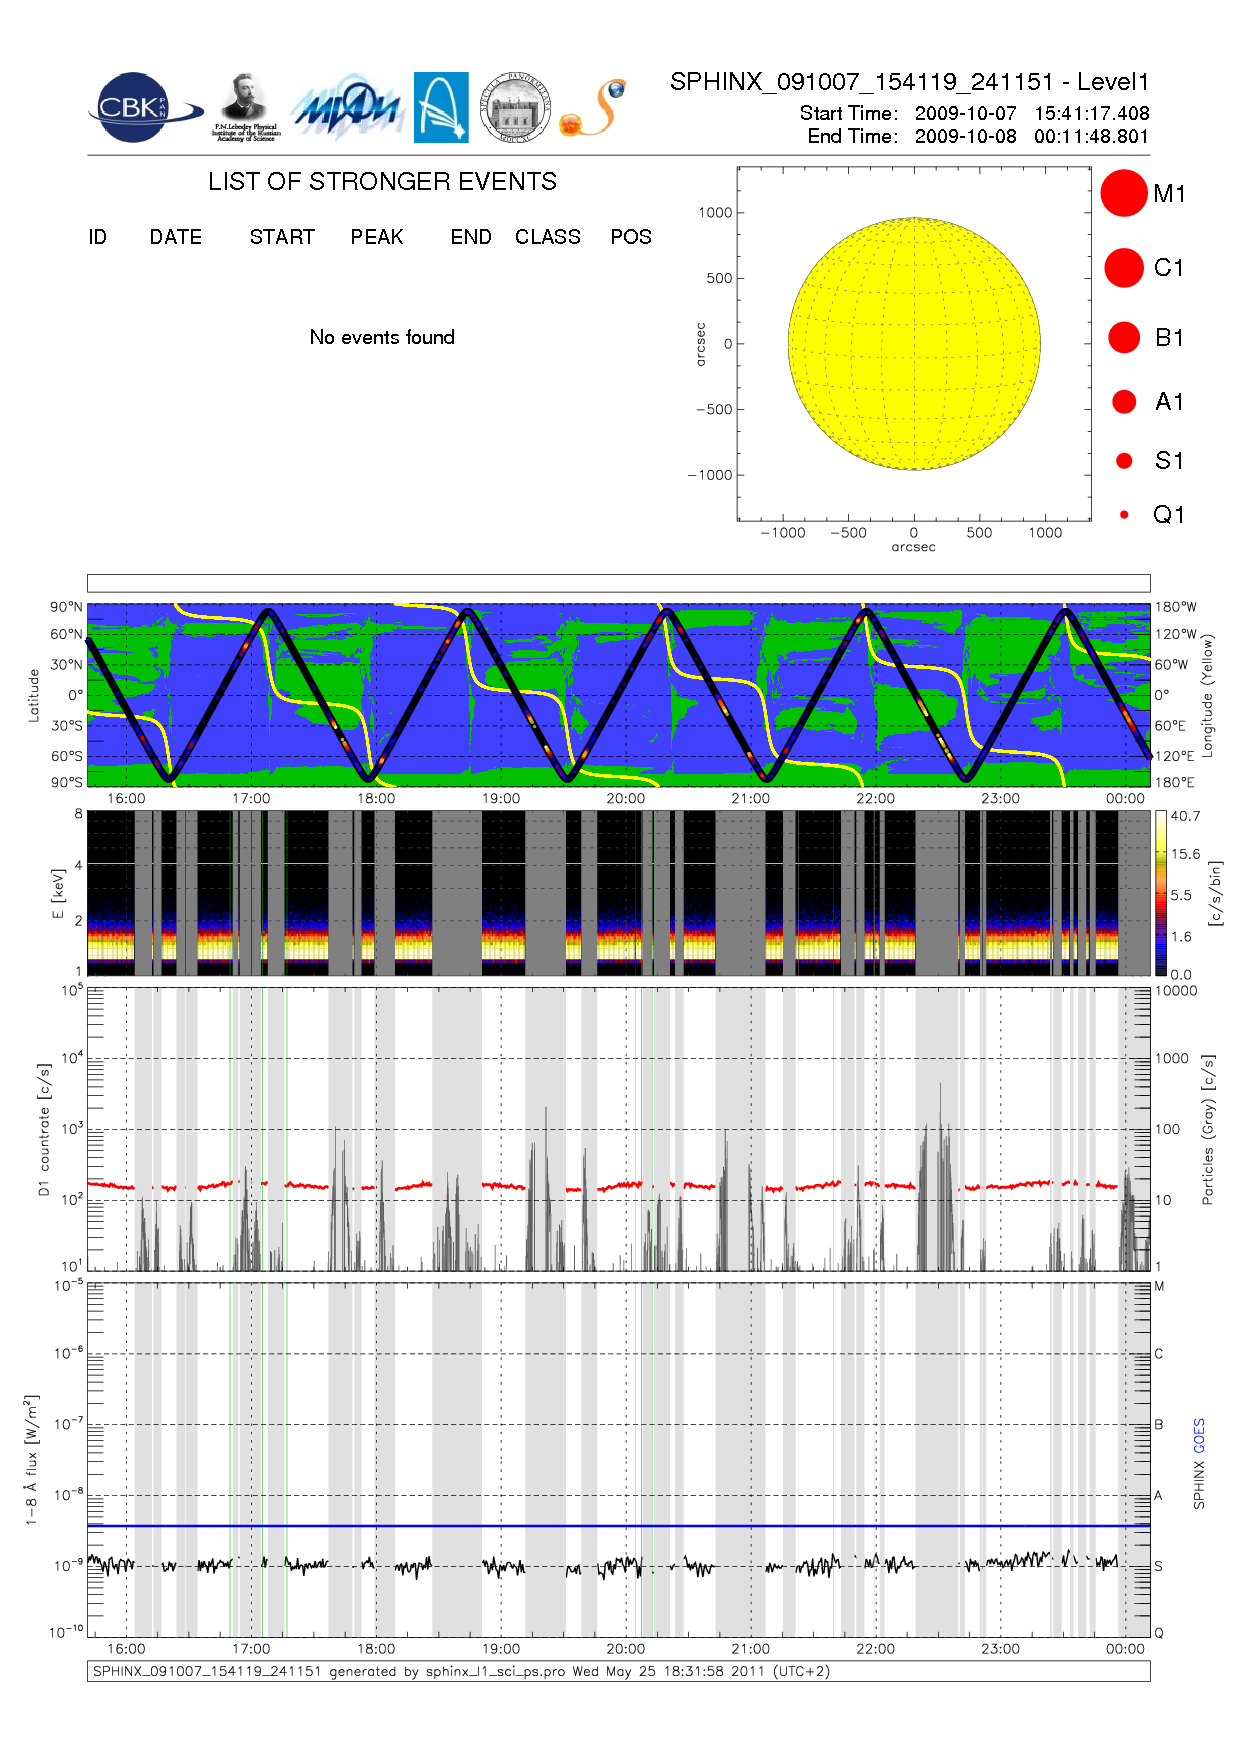Click the c/s/bin color scale bar

(1160, 893)
